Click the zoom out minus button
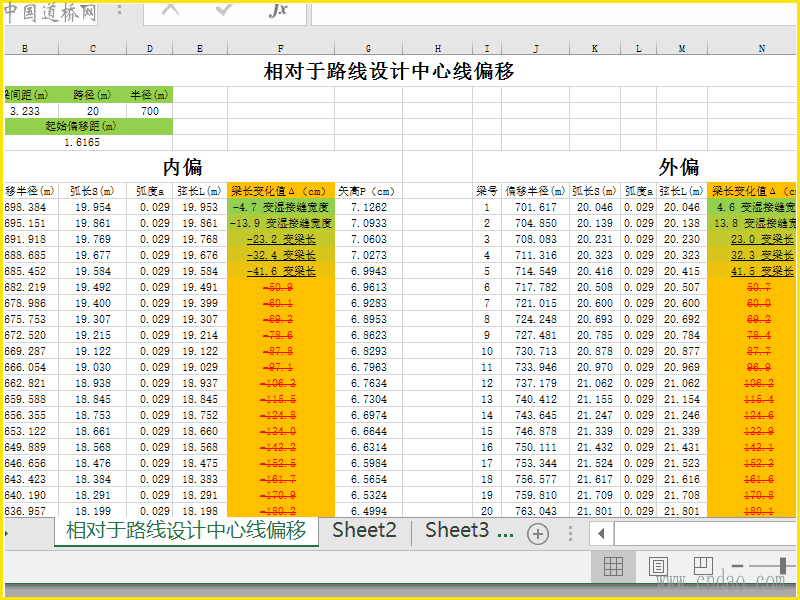This screenshot has width=800, height=600. coord(737,566)
